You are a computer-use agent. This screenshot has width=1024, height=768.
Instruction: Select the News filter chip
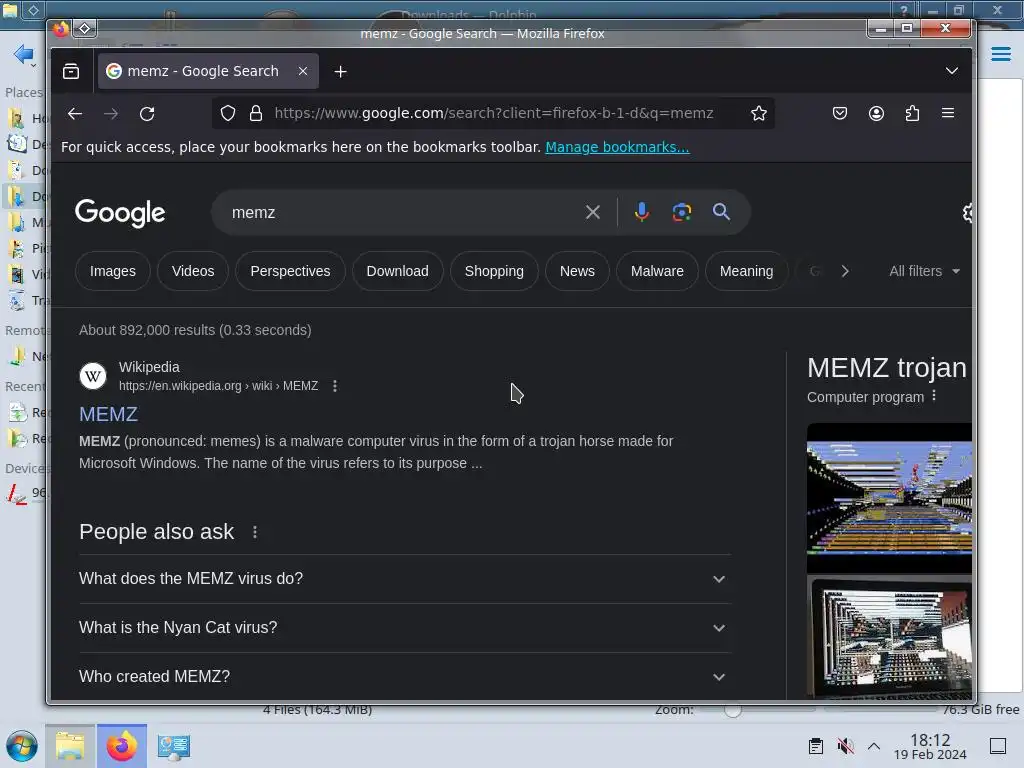(577, 271)
